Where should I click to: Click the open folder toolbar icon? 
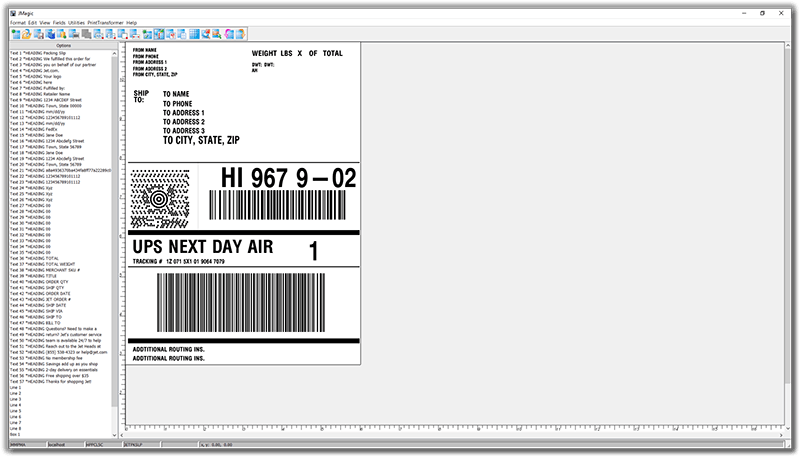click(27, 34)
